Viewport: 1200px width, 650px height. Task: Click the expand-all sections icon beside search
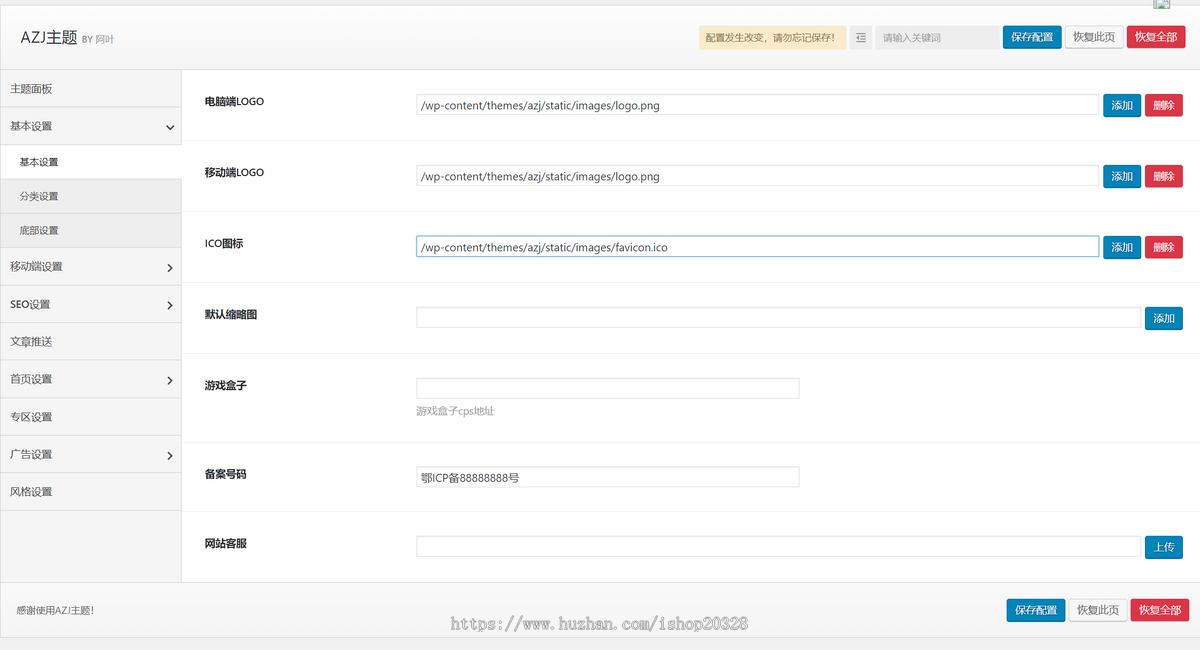860,38
